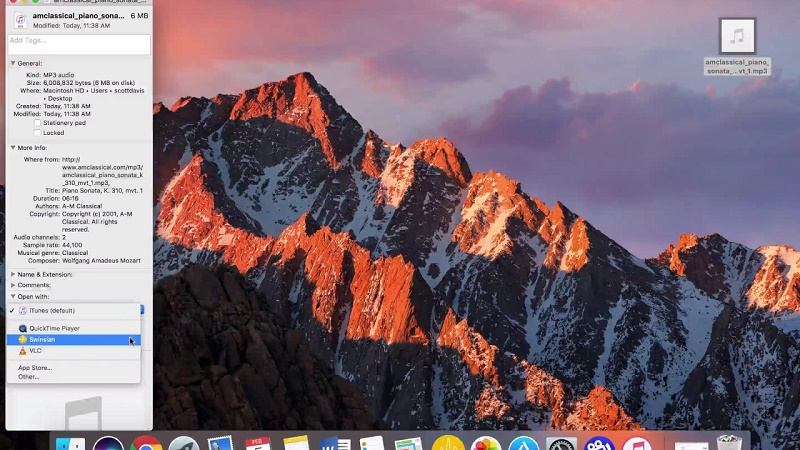
Task: Open System Preferences gear in Dock
Action: [x=561, y=444]
